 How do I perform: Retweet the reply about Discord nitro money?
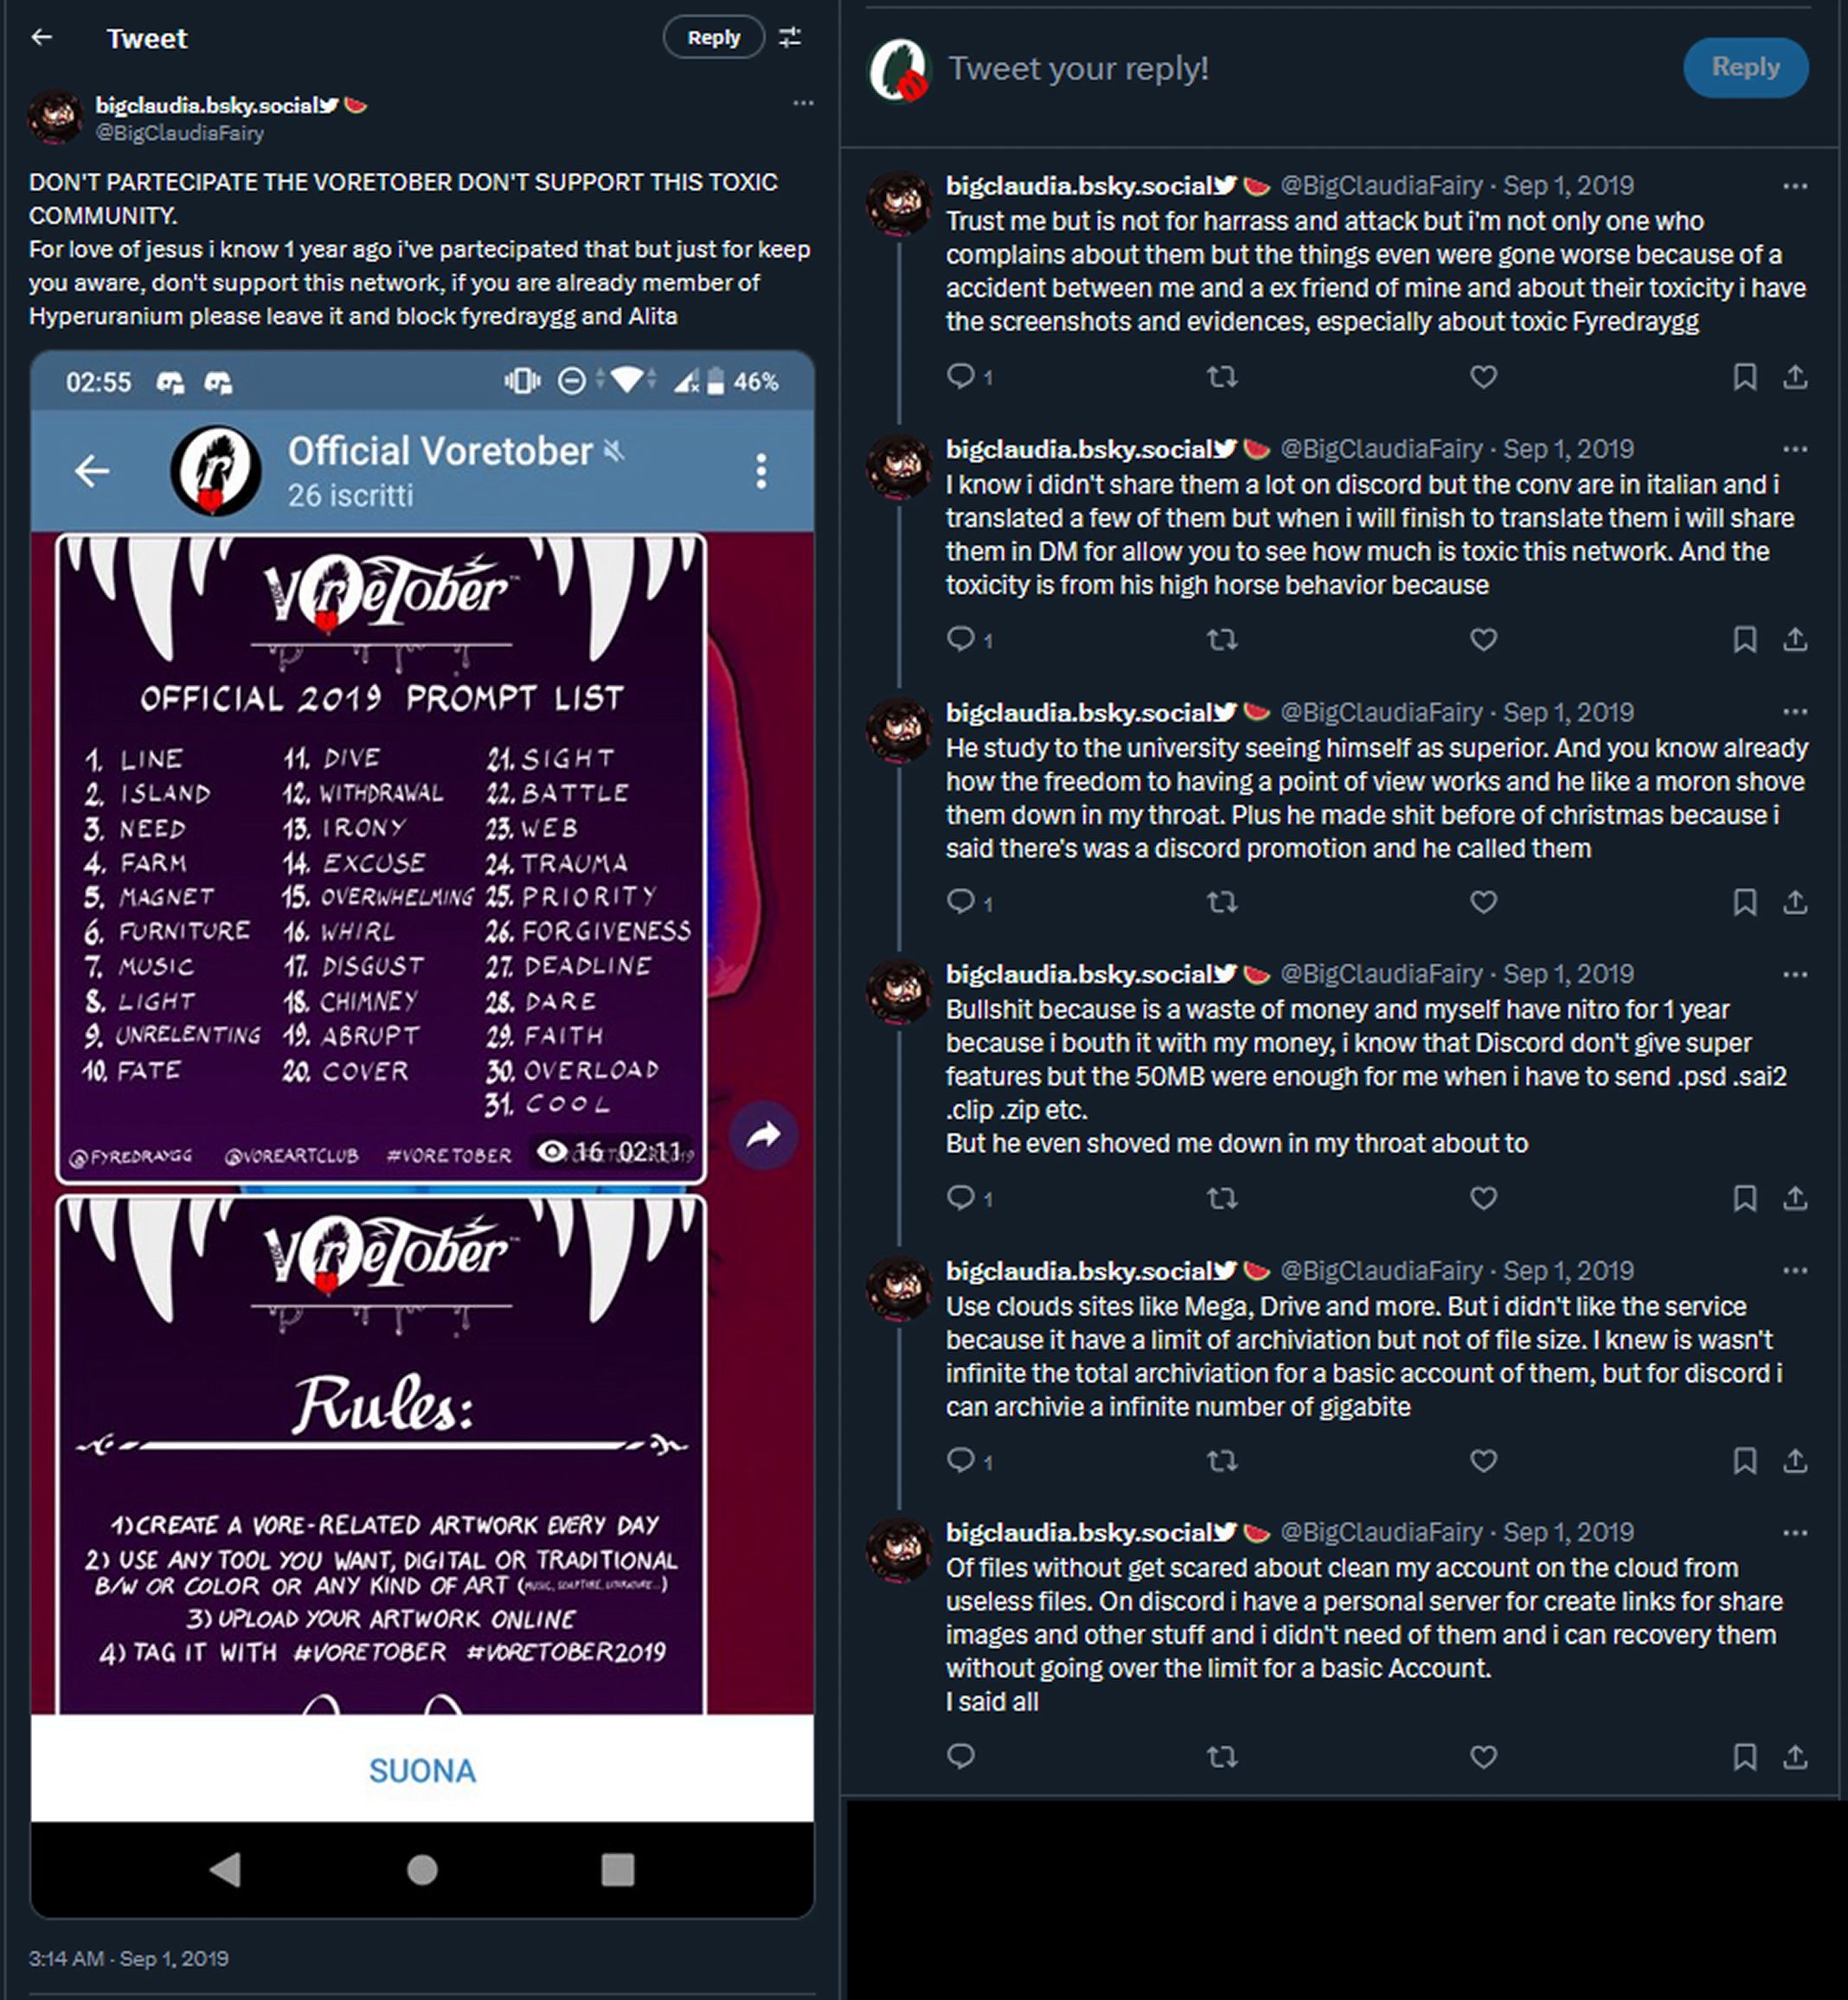1222,1198
